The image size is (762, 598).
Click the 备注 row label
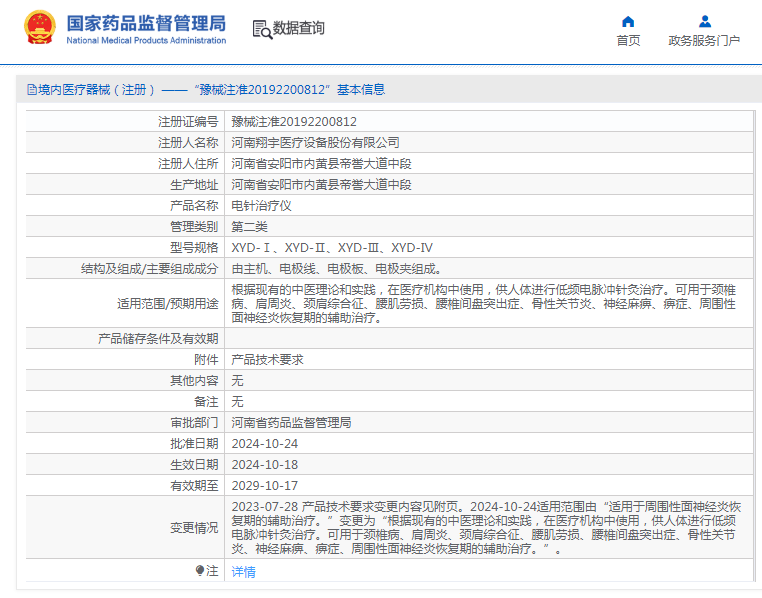pos(206,402)
